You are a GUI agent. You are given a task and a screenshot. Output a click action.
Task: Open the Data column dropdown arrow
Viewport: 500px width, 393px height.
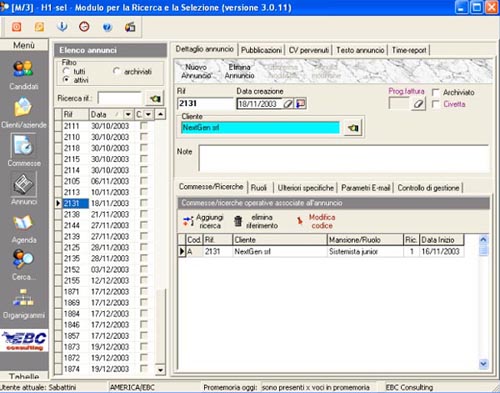click(x=128, y=115)
